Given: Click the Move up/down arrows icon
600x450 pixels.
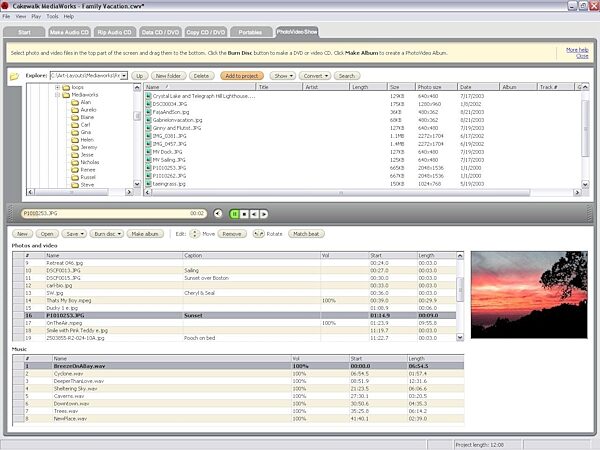Looking at the screenshot, I should [x=194, y=234].
